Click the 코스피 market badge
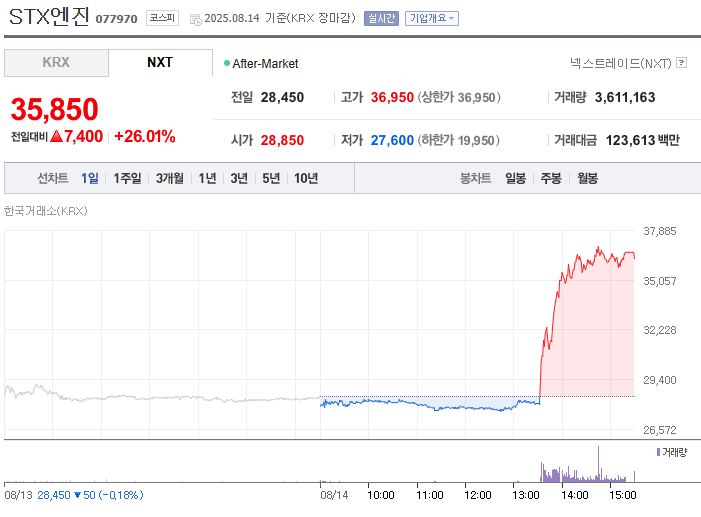This screenshot has width=701, height=517. pyautogui.click(x=162, y=18)
